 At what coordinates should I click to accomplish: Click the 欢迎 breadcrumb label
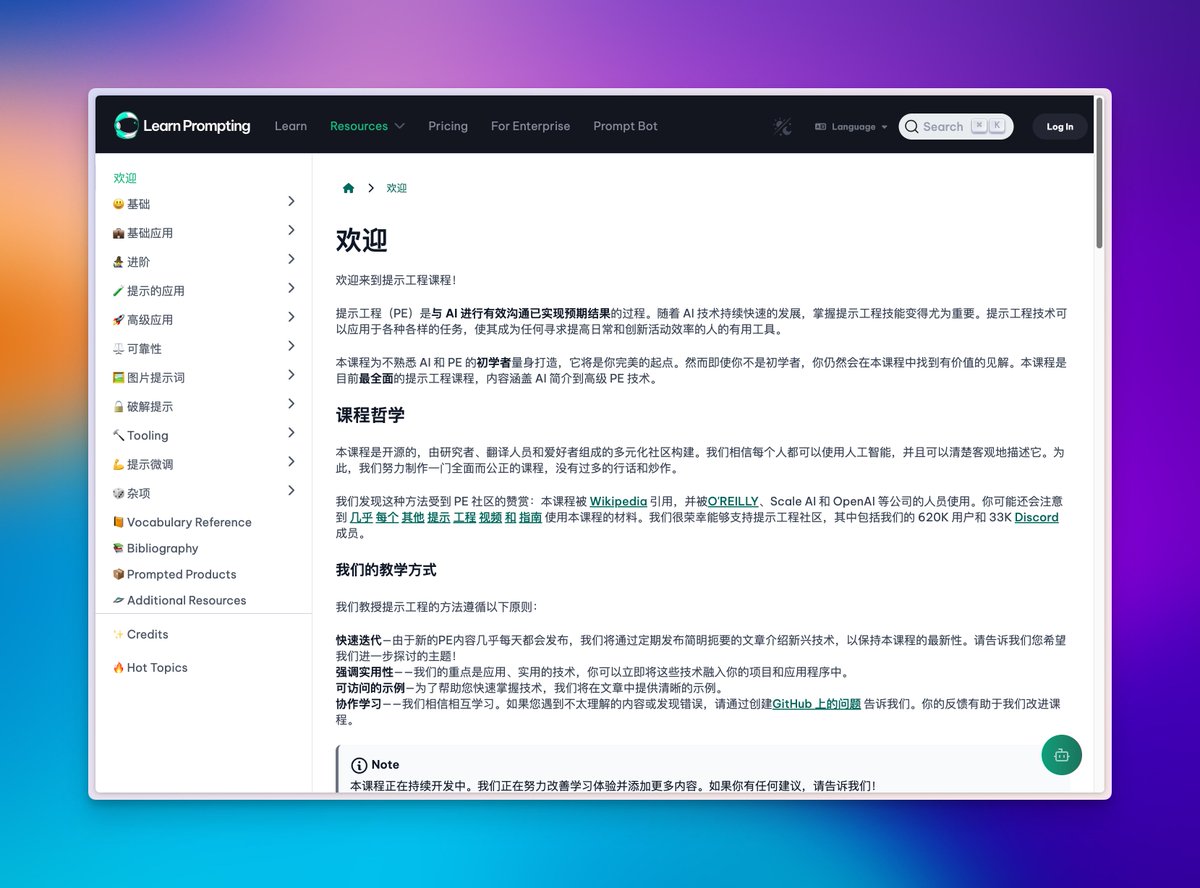[x=397, y=188]
